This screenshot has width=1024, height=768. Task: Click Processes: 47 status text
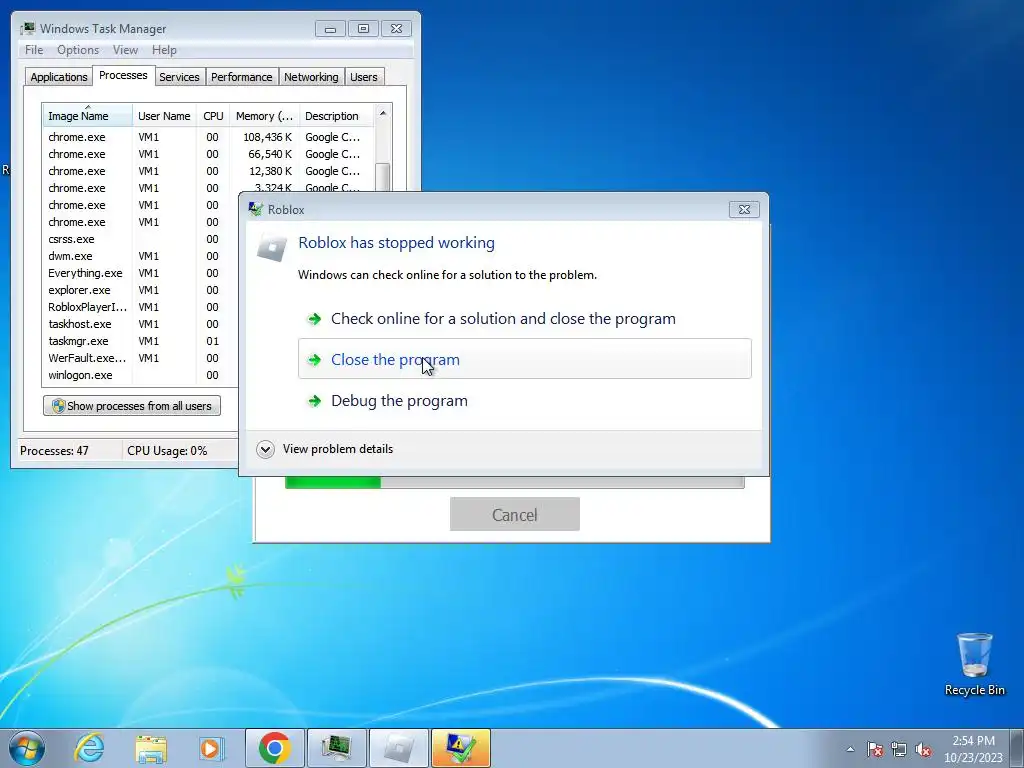[54, 451]
